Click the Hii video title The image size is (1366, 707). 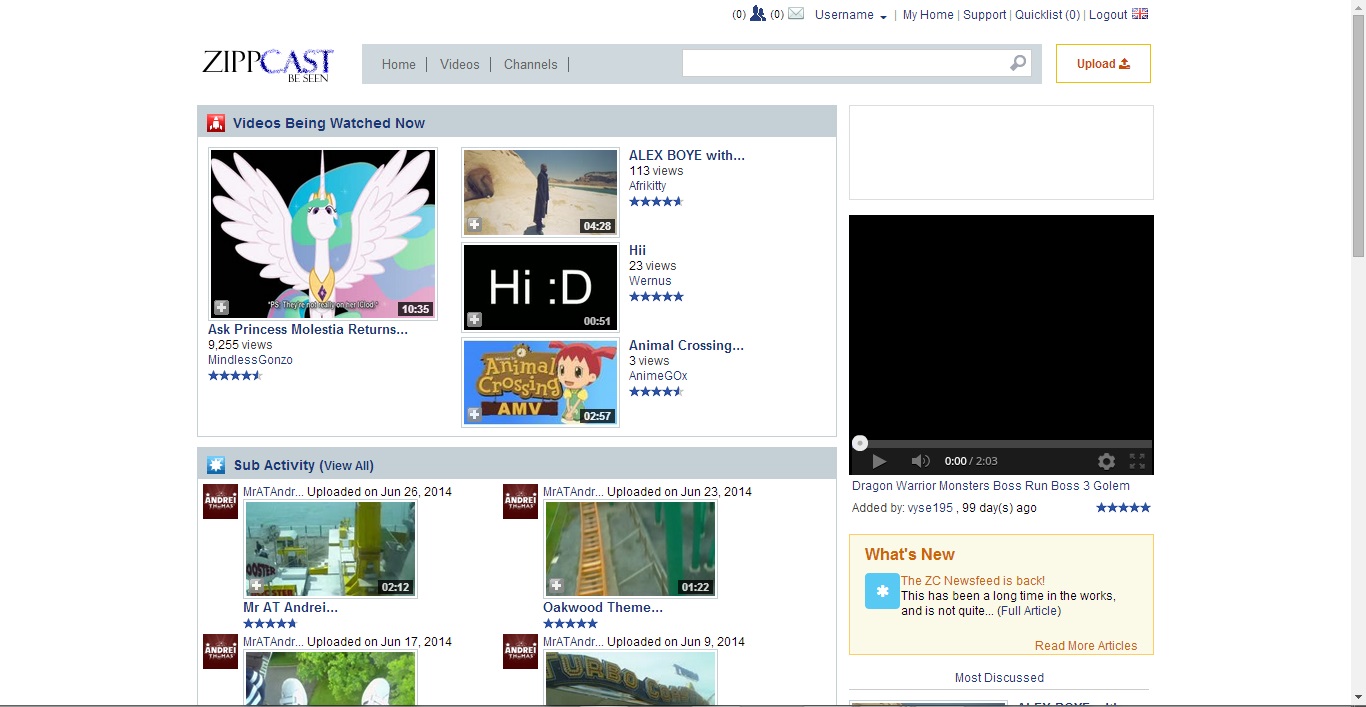click(637, 250)
